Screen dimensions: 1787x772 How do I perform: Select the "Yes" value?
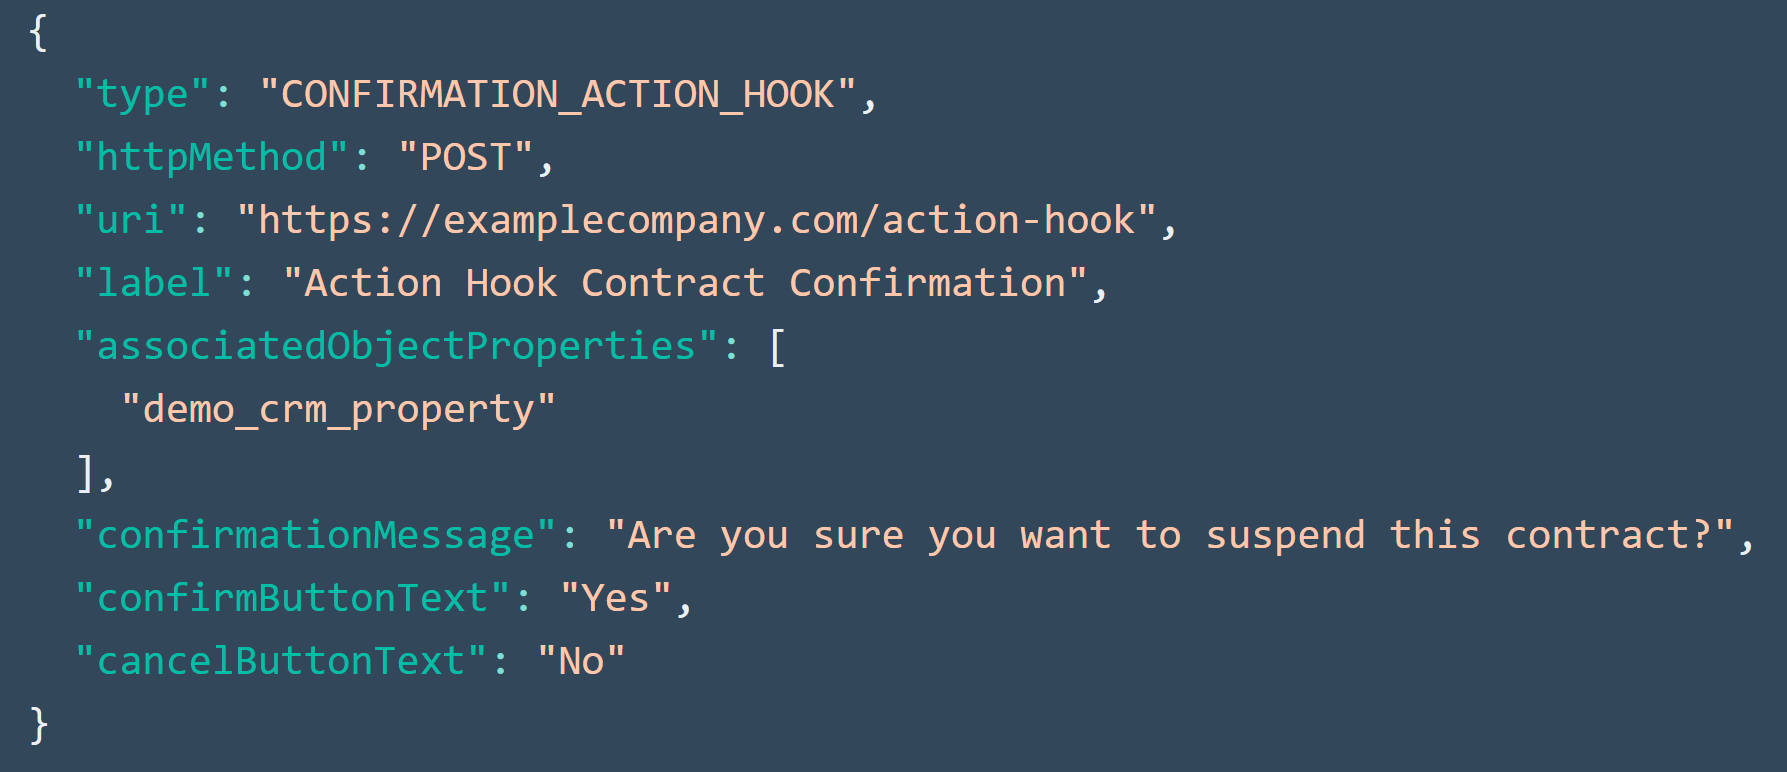click(615, 599)
